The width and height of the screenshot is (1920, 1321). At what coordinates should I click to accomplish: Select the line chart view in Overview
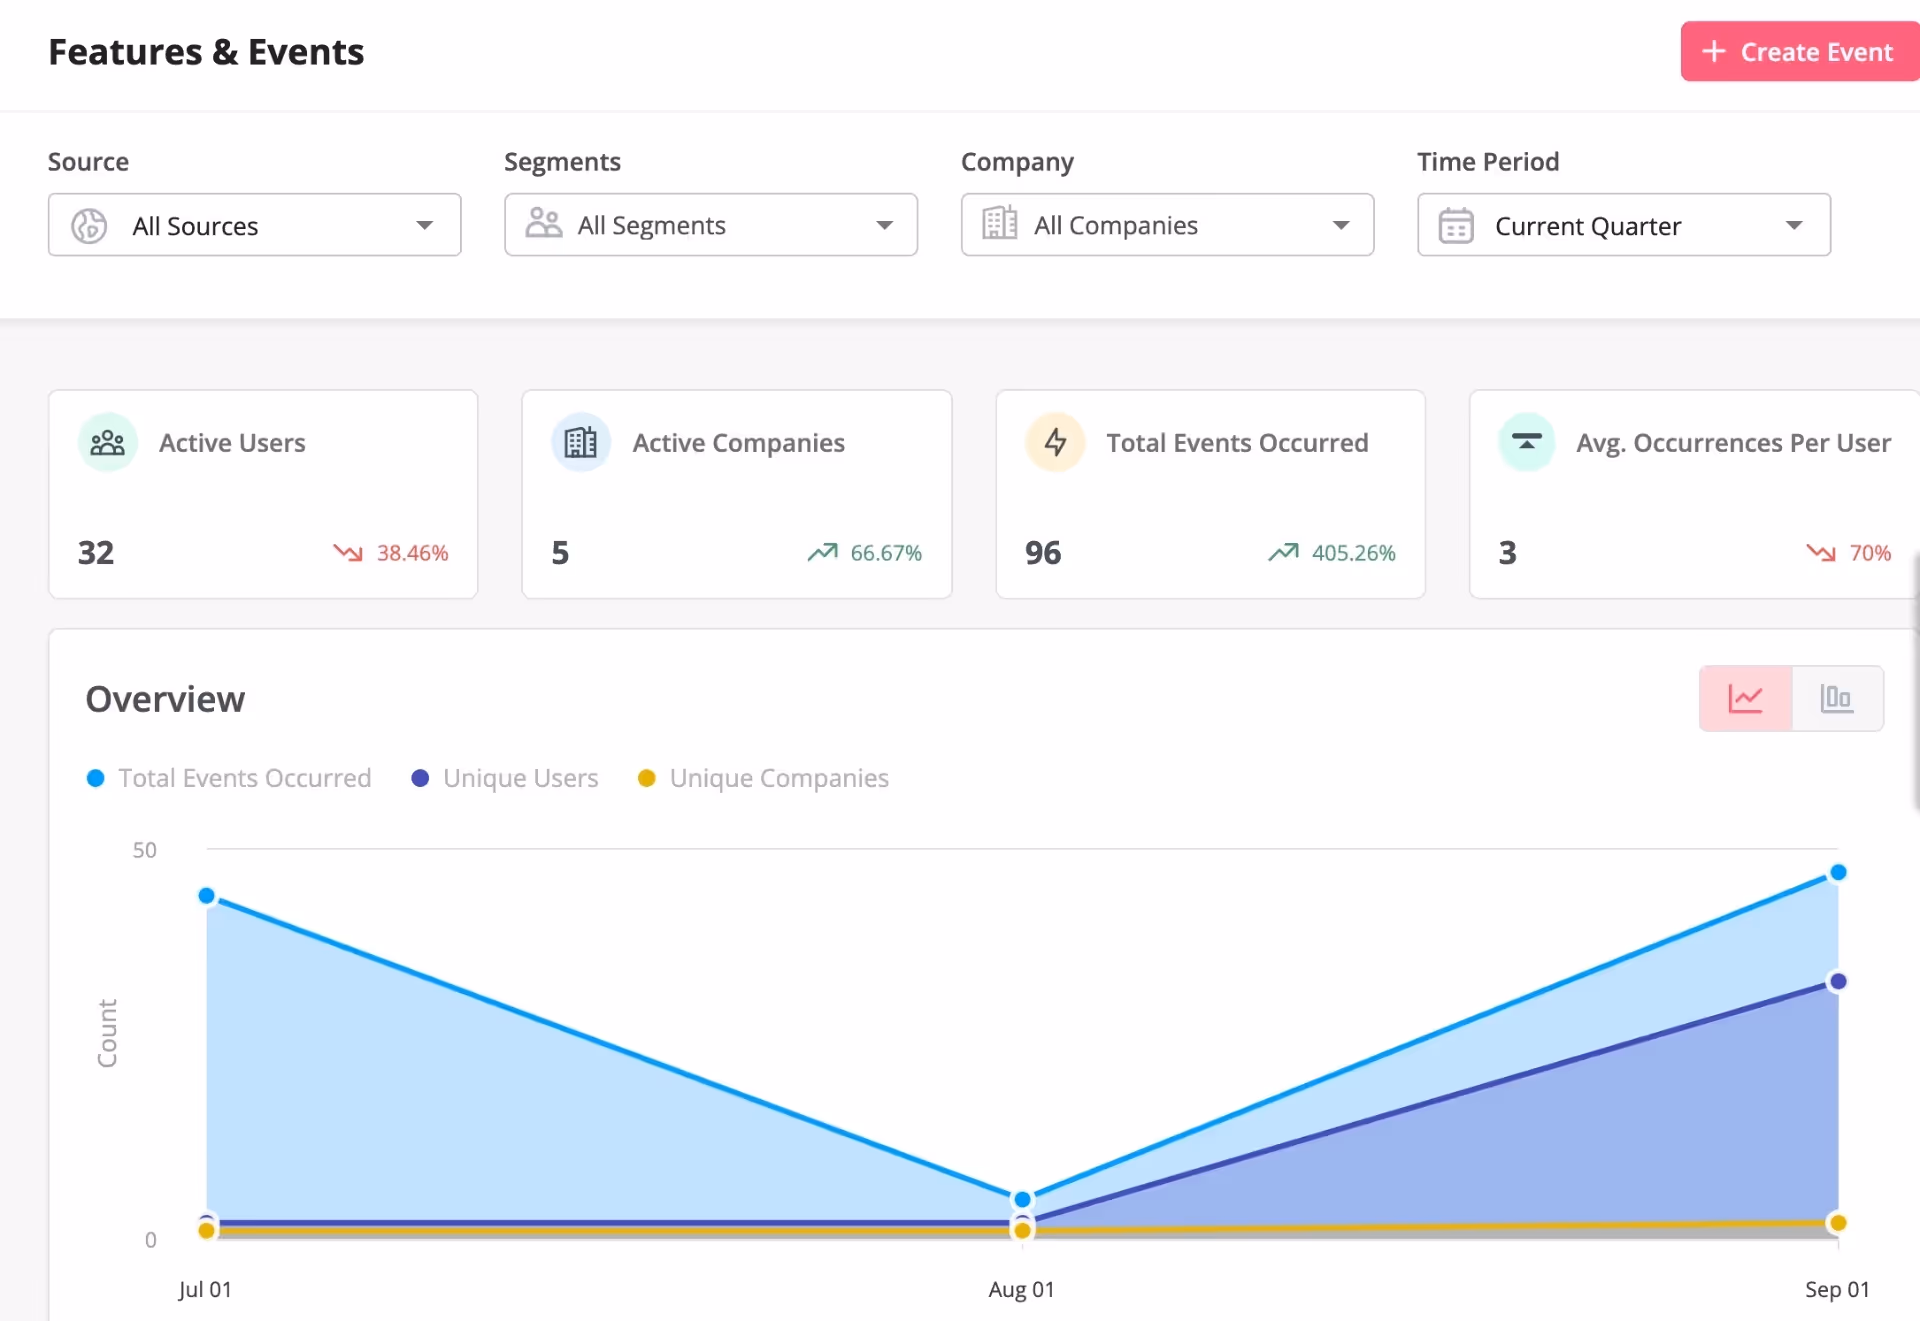[x=1745, y=698]
